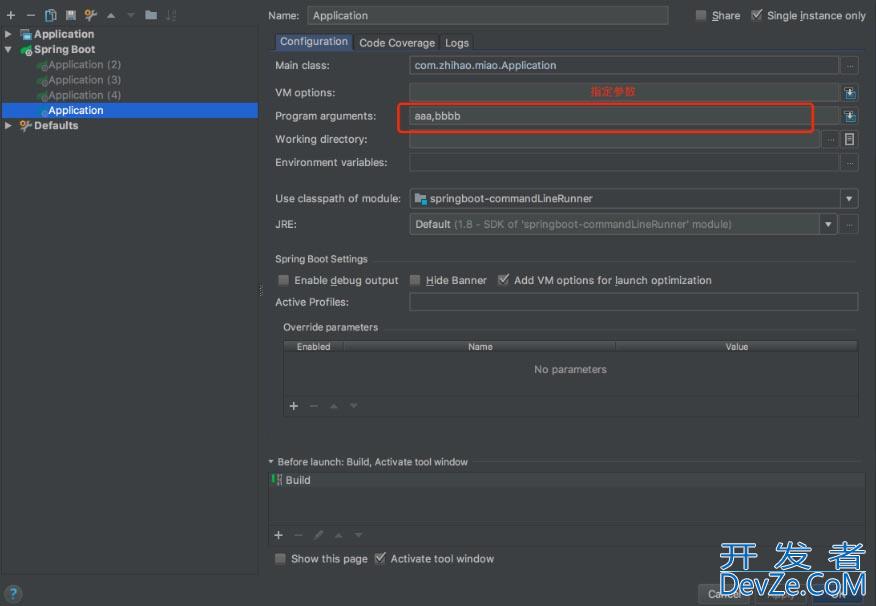Select Application (2) in Spring Boot tree
This screenshot has width=876, height=606.
point(84,65)
